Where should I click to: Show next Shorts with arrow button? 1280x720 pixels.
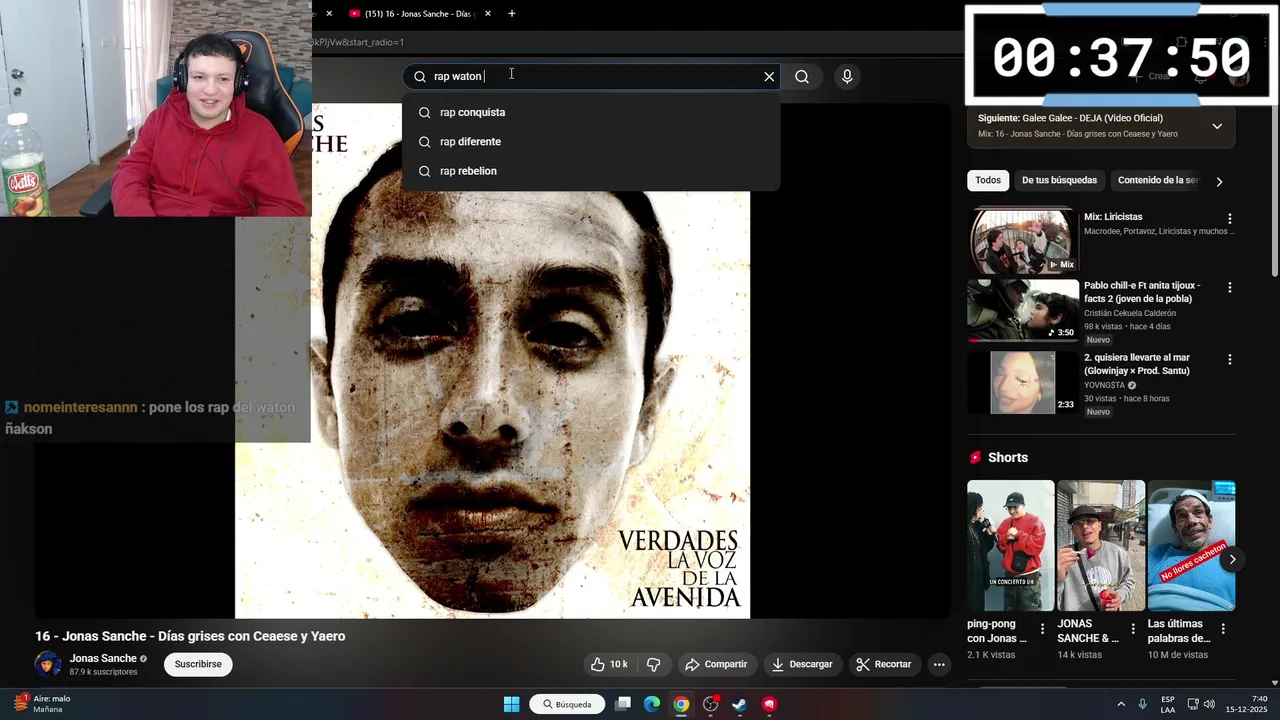pyautogui.click(x=1232, y=560)
